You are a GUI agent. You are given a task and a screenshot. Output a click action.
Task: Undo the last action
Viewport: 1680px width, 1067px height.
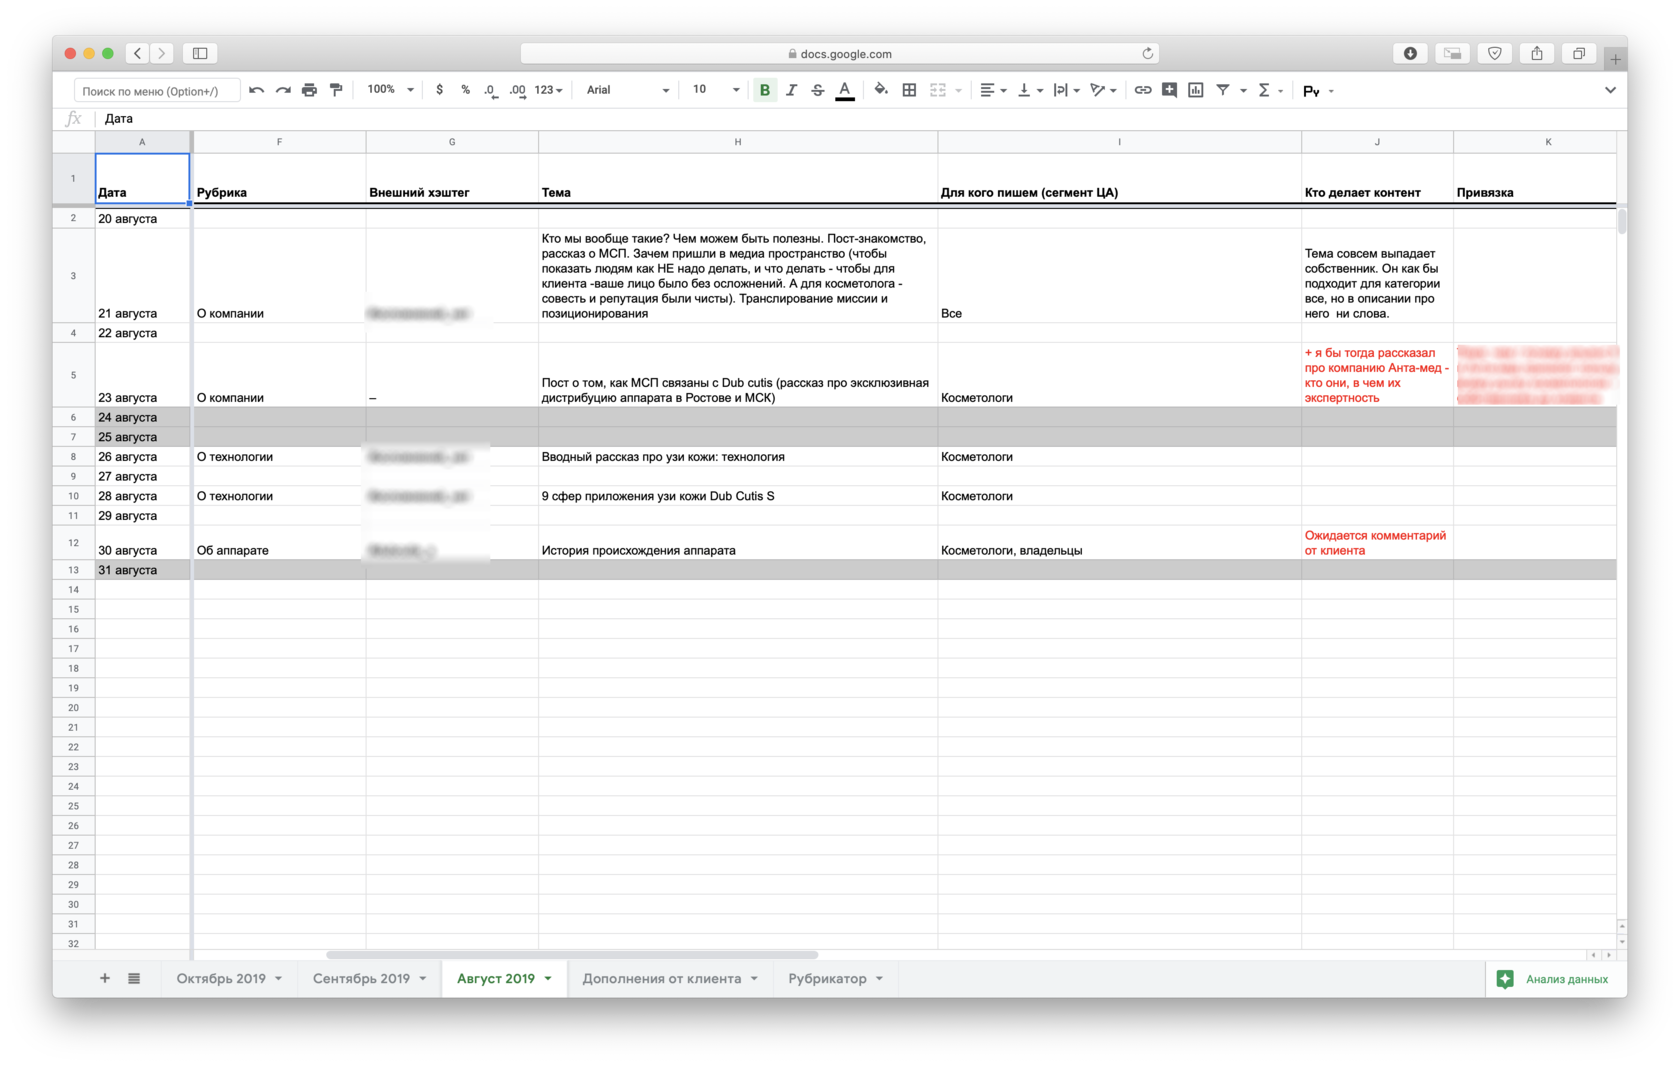pos(257,90)
